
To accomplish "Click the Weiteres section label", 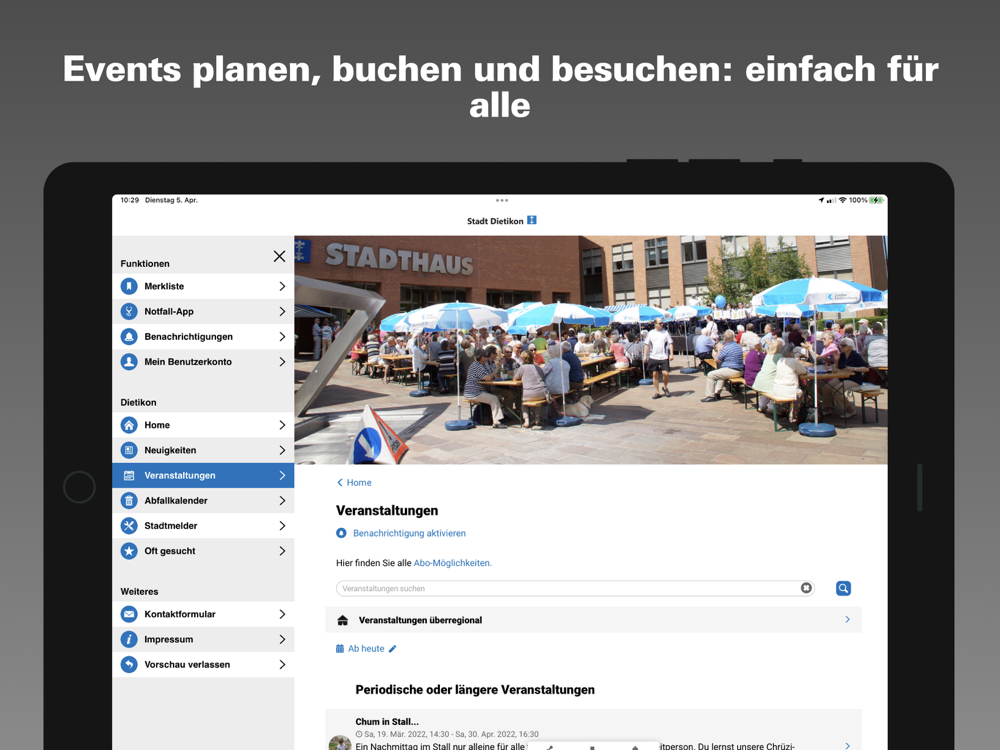I will point(139,592).
